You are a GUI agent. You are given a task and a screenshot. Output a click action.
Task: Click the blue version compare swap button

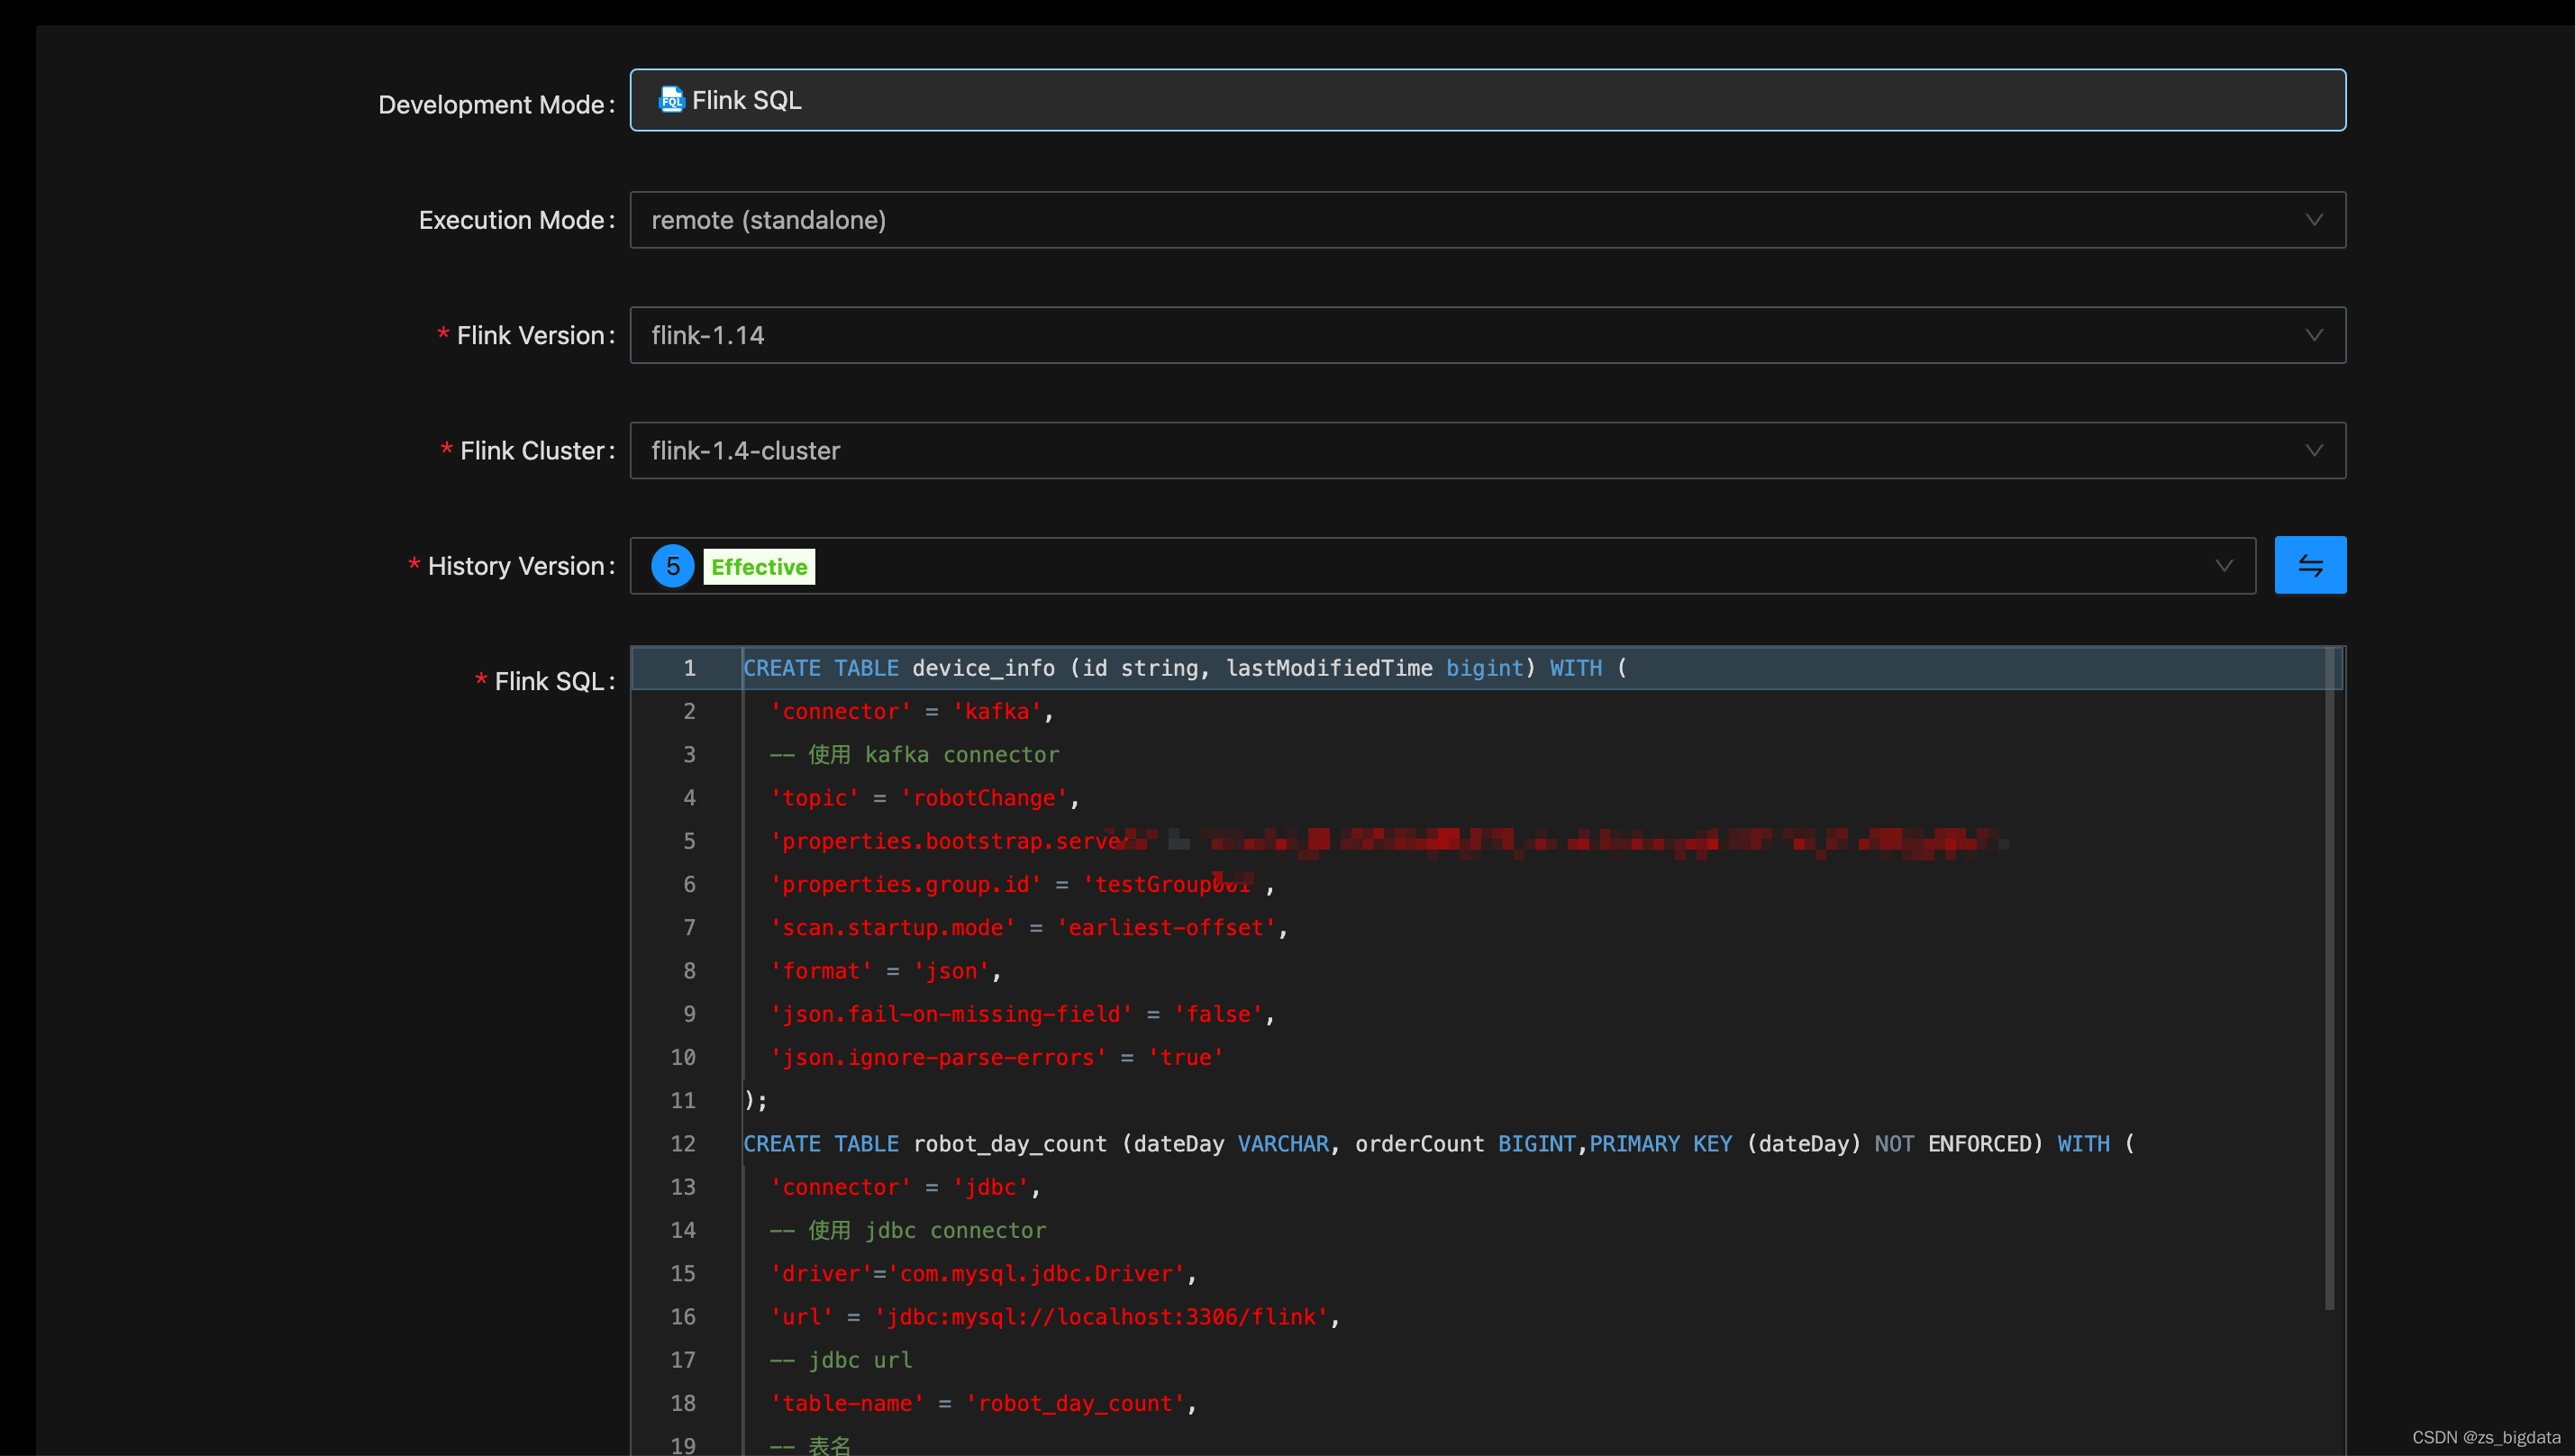pos(2309,566)
